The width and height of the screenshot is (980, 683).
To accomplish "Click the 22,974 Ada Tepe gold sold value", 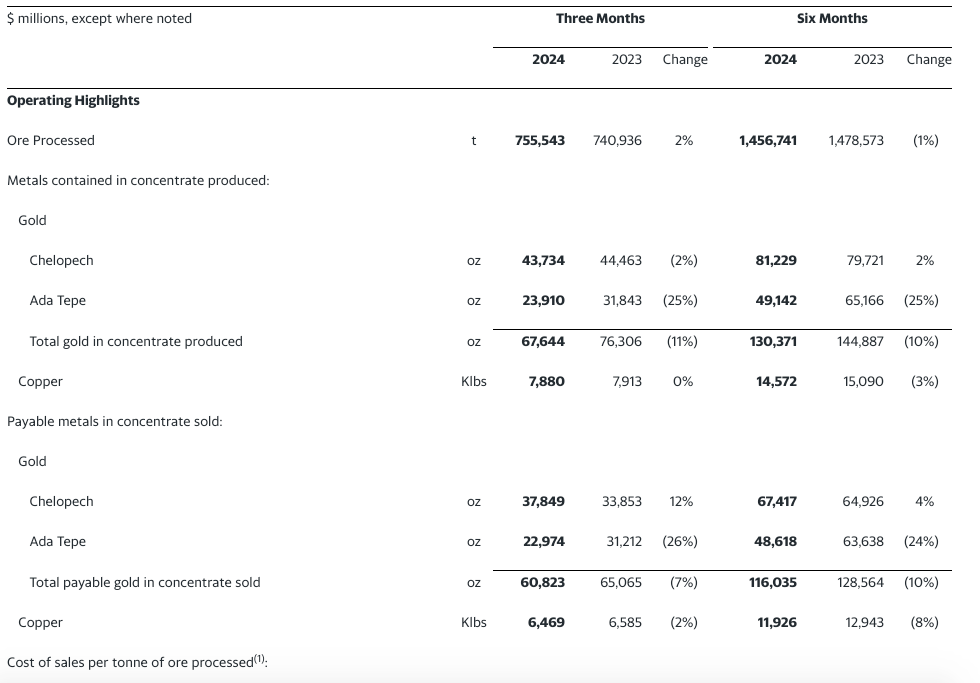I will pos(543,541).
